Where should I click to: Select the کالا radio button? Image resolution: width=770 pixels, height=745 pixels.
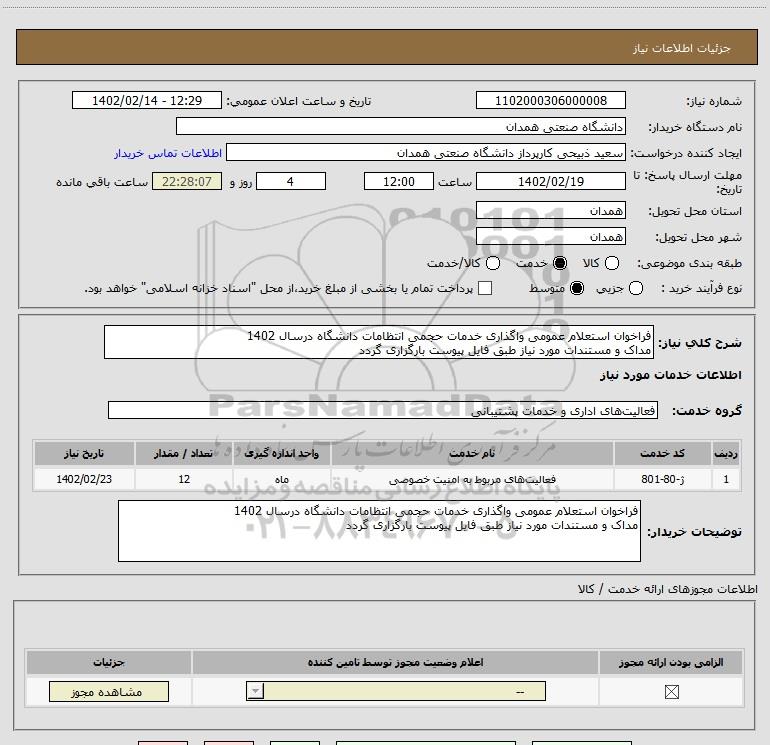pos(612,263)
